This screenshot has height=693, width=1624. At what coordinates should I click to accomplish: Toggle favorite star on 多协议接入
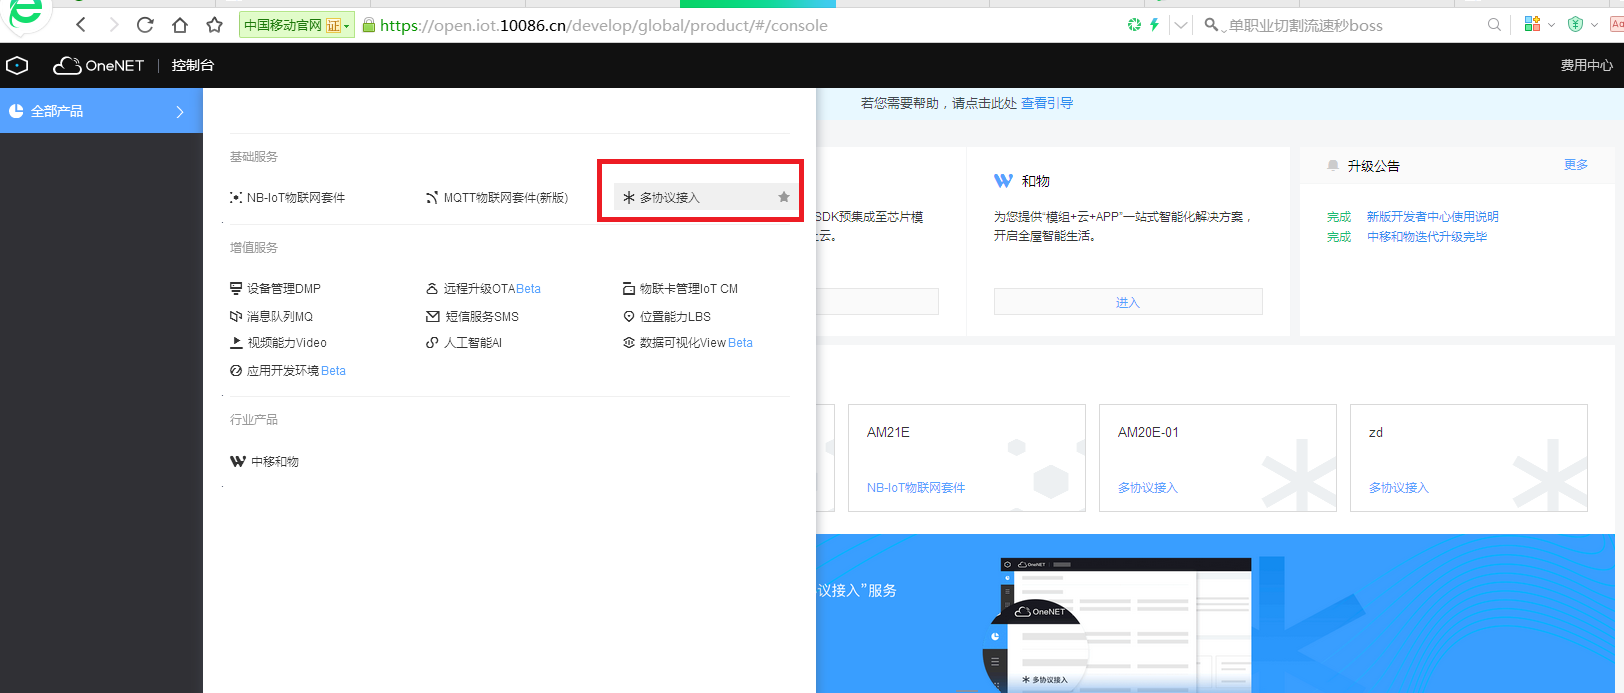point(784,197)
